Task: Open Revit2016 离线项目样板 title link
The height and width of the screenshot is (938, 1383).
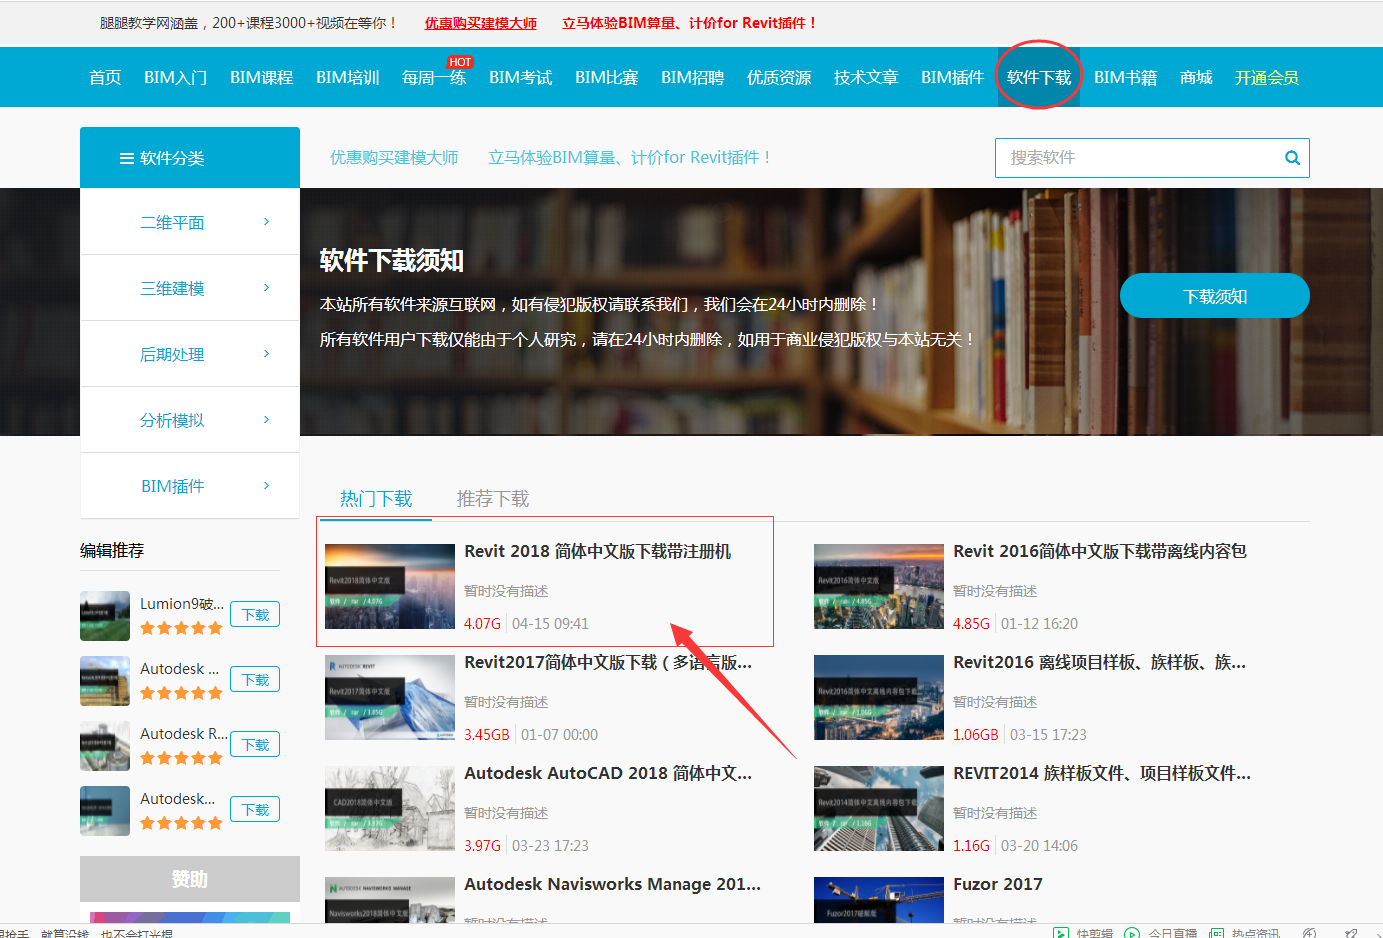Action: point(1100,663)
